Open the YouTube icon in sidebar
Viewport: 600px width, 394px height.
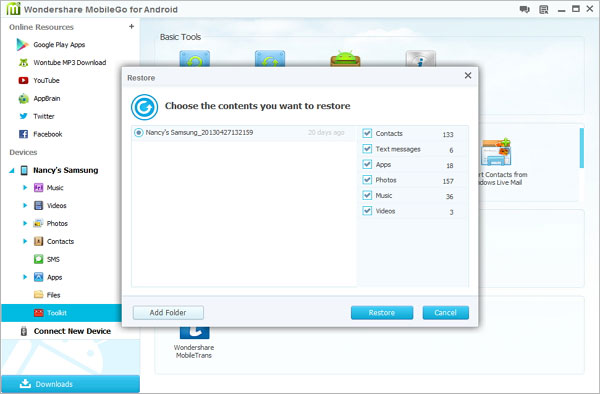pos(23,80)
